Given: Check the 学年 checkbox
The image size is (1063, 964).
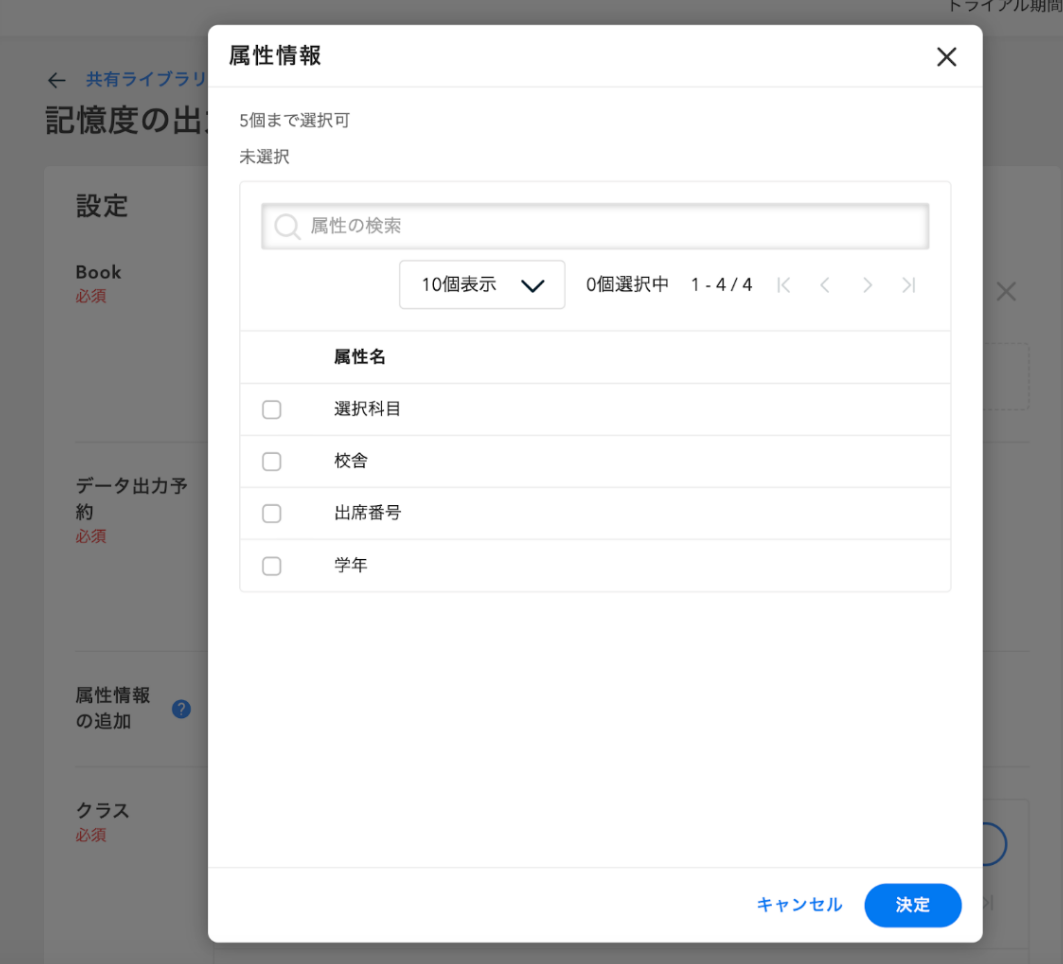Looking at the screenshot, I should pos(272,565).
